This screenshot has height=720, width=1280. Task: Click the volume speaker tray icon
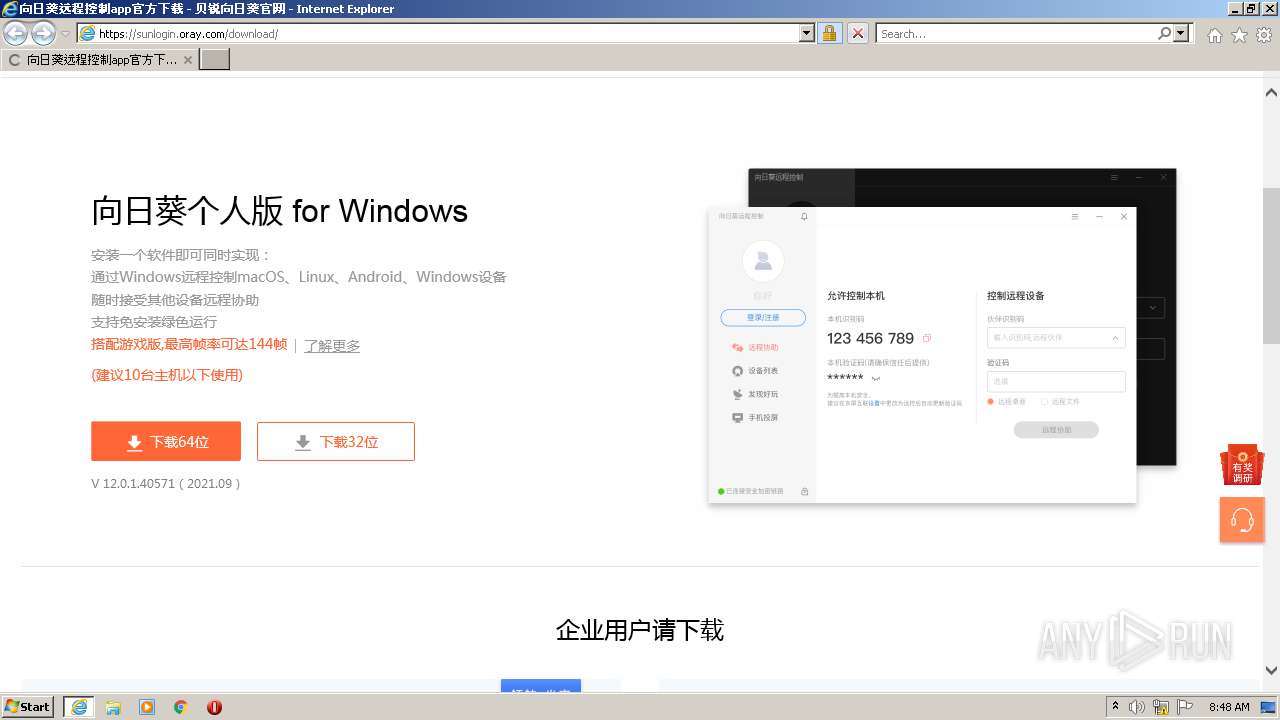[1137, 707]
